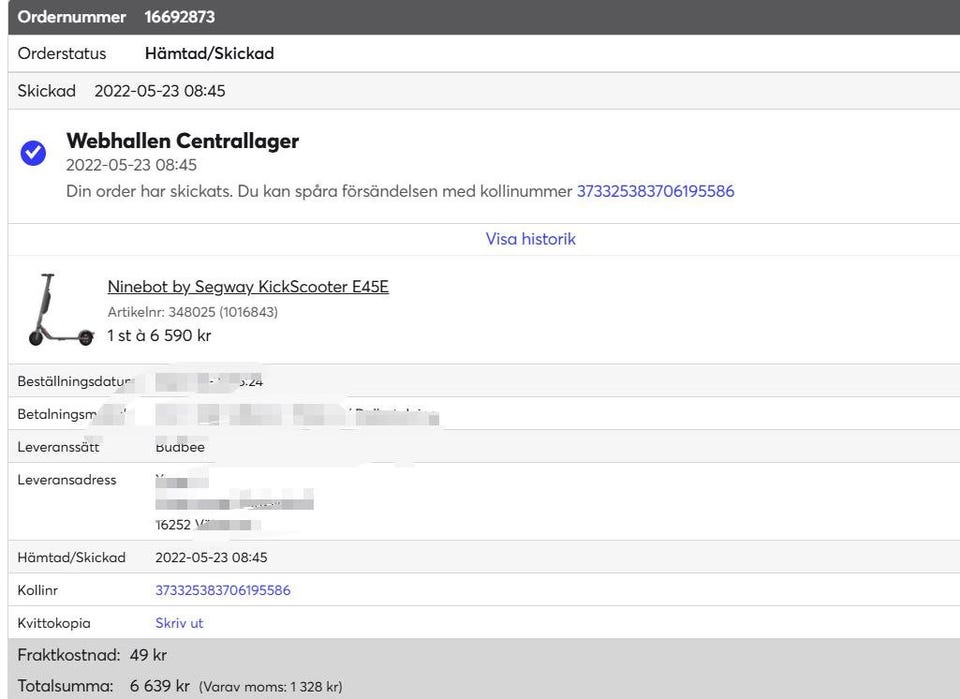
Task: Click the Hämtad/Skickad order status value
Action: pos(209,54)
